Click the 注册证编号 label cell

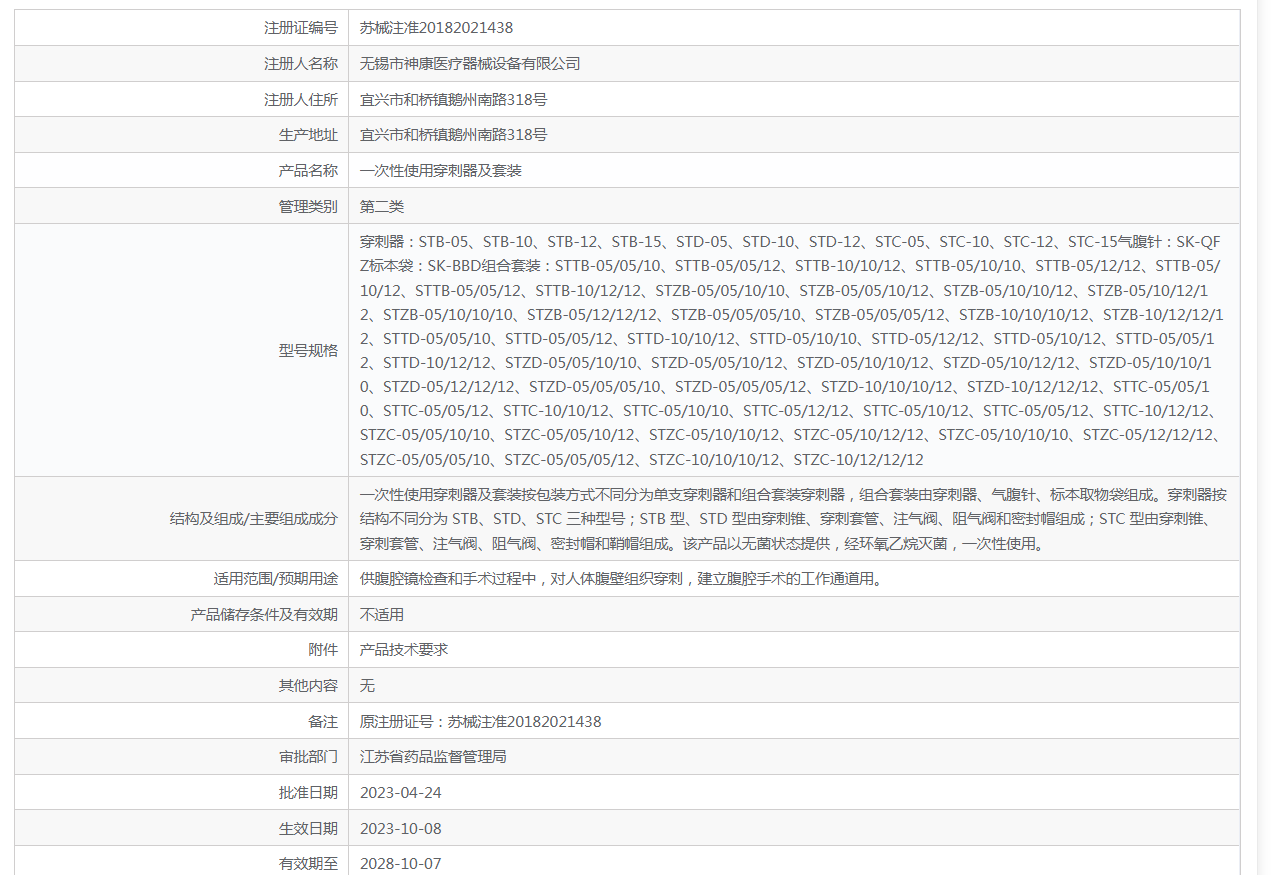(181, 28)
